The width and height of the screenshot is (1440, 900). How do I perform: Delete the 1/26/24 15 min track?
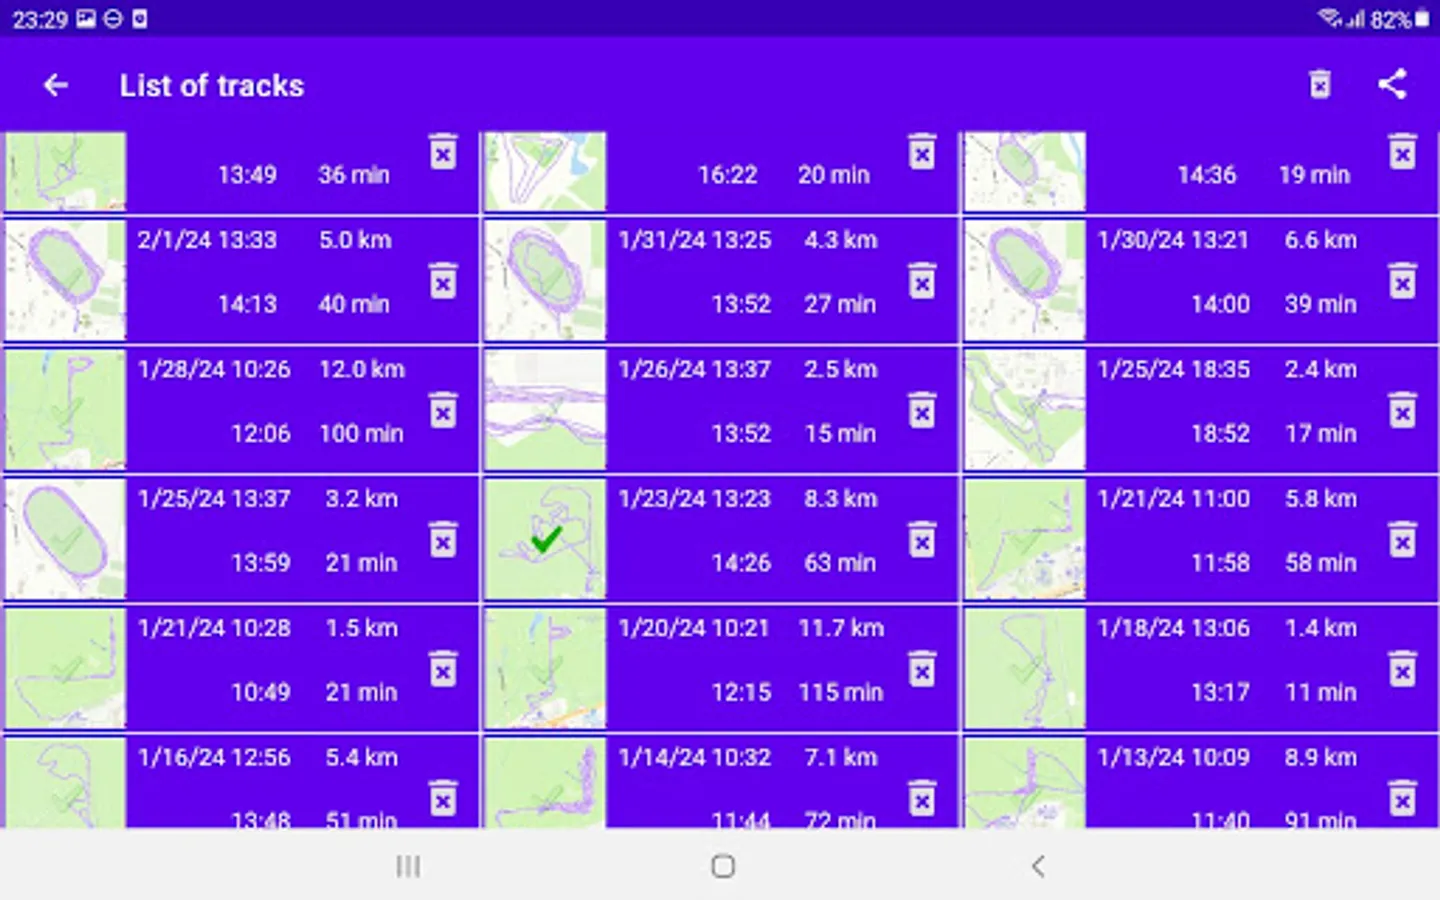[922, 411]
